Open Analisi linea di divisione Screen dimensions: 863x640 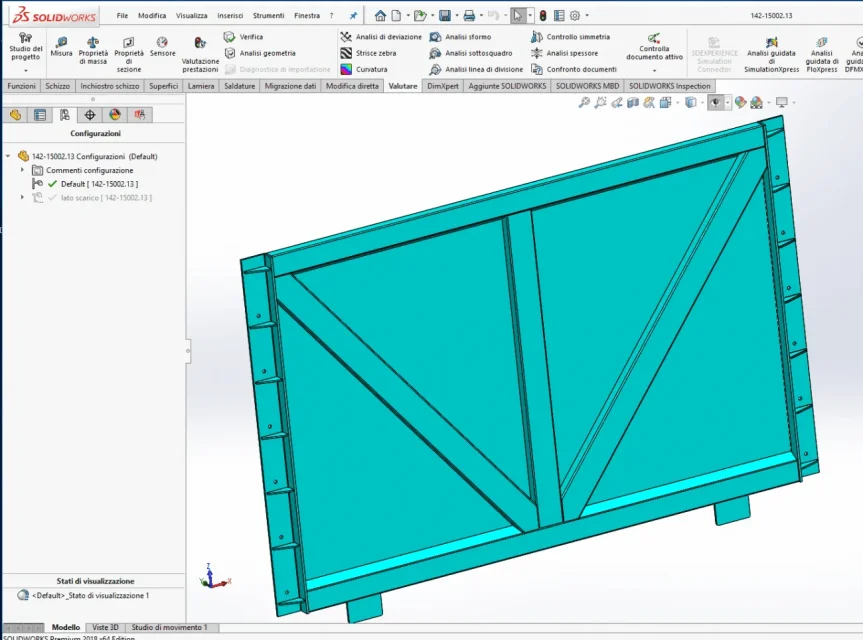(476, 69)
